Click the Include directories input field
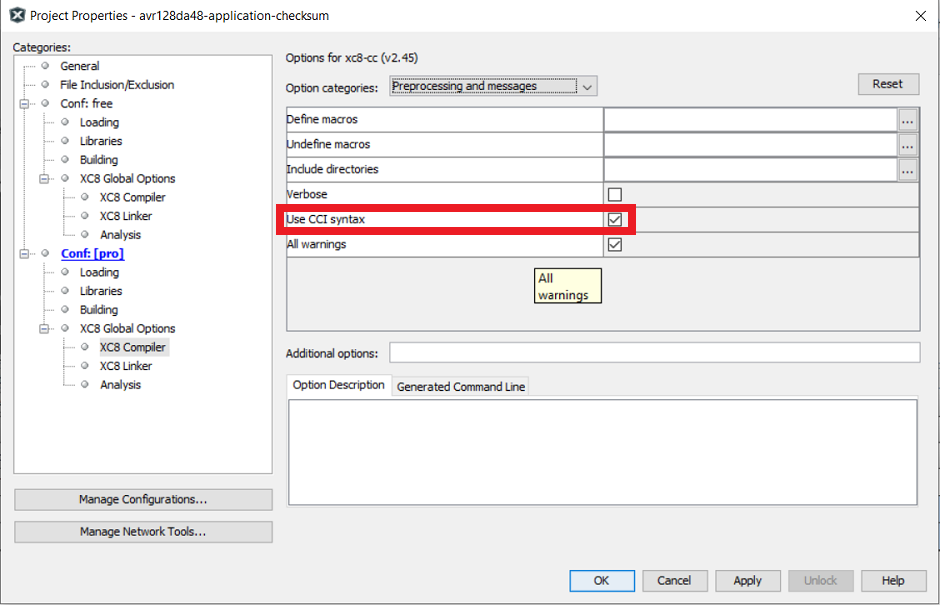This screenshot has width=940, height=605. tap(751, 170)
